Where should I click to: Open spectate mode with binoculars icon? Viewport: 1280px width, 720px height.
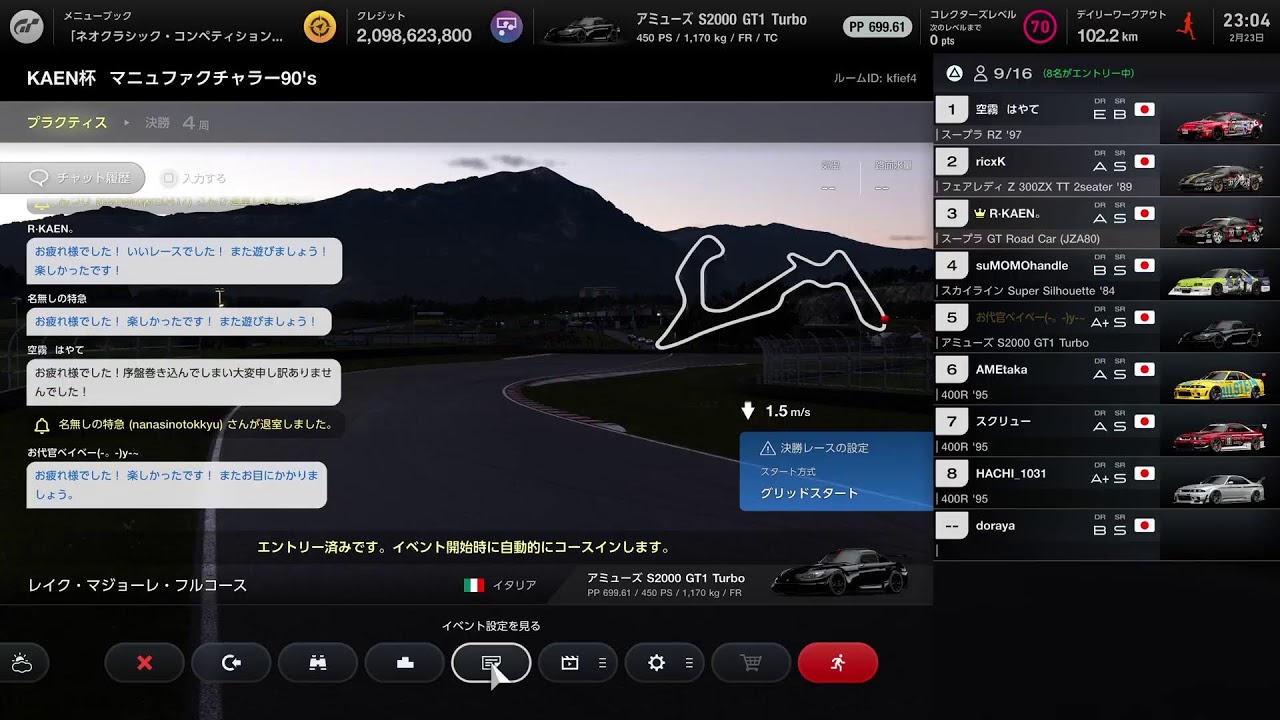click(318, 663)
